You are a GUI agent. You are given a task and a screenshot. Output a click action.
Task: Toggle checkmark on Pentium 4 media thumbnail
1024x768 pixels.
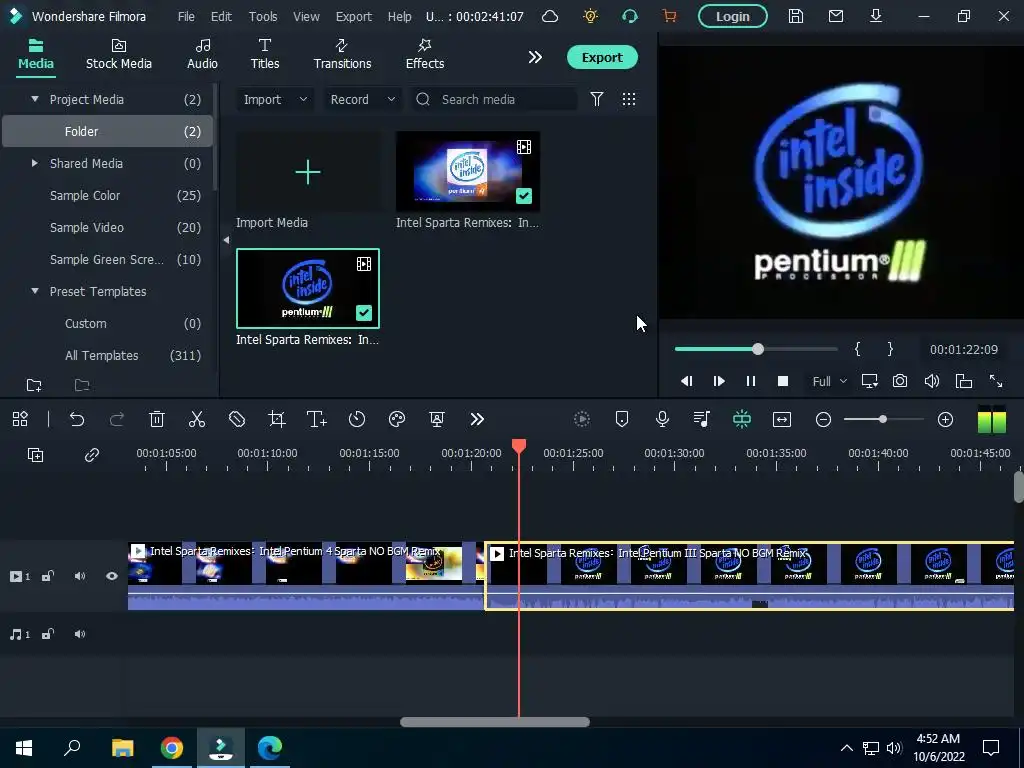point(524,196)
